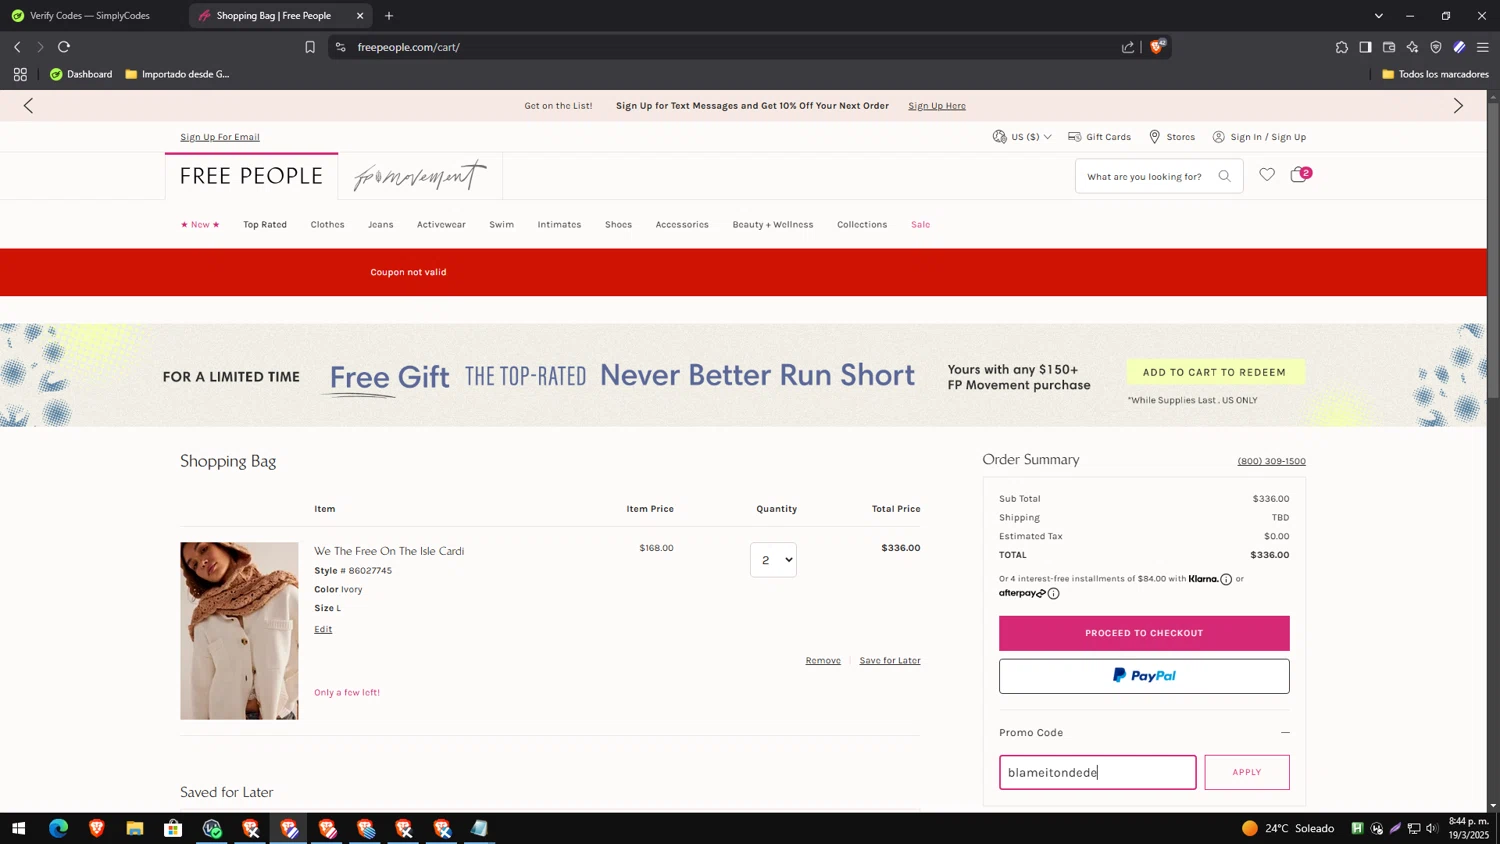Click the Afterpay info icon
The image size is (1500, 844).
[x=1053, y=593]
